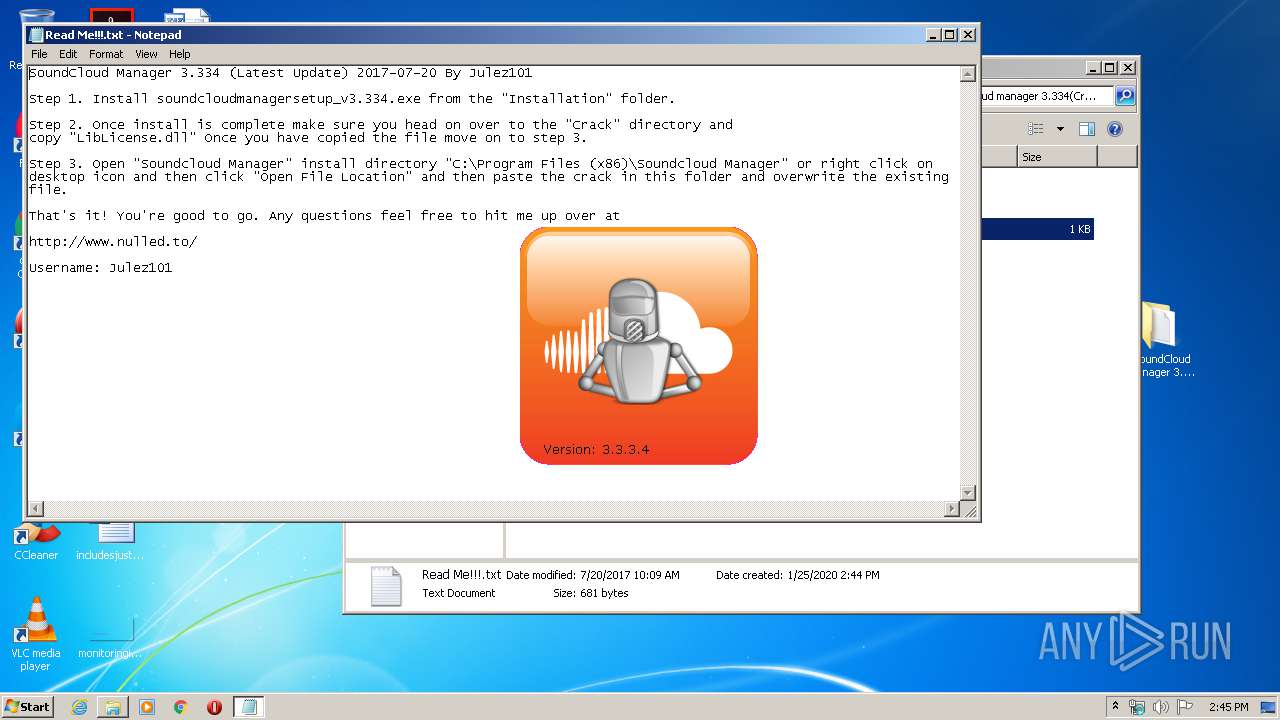Select the highlighted 1 KB file row in Explorer
The image size is (1280, 720).
[1037, 229]
